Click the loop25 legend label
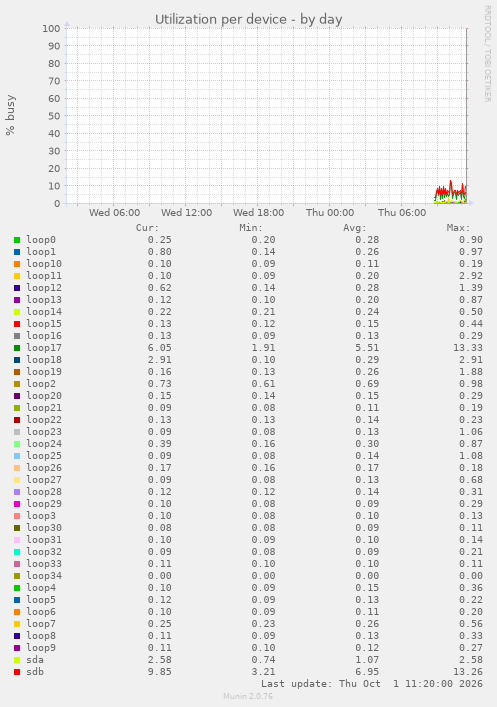This screenshot has height=707, width=497. [x=44, y=456]
